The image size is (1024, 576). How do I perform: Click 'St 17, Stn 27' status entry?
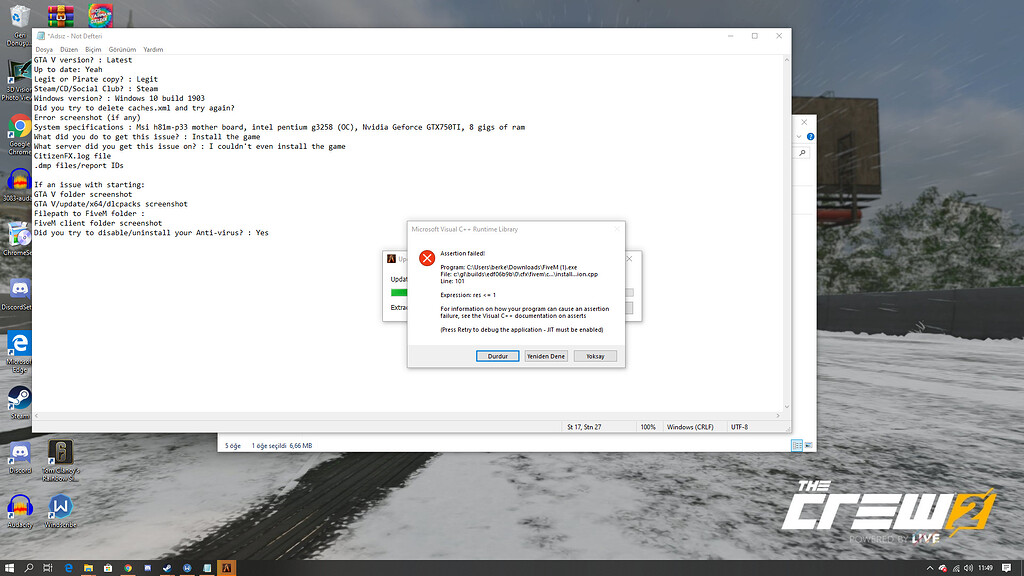pyautogui.click(x=584, y=427)
